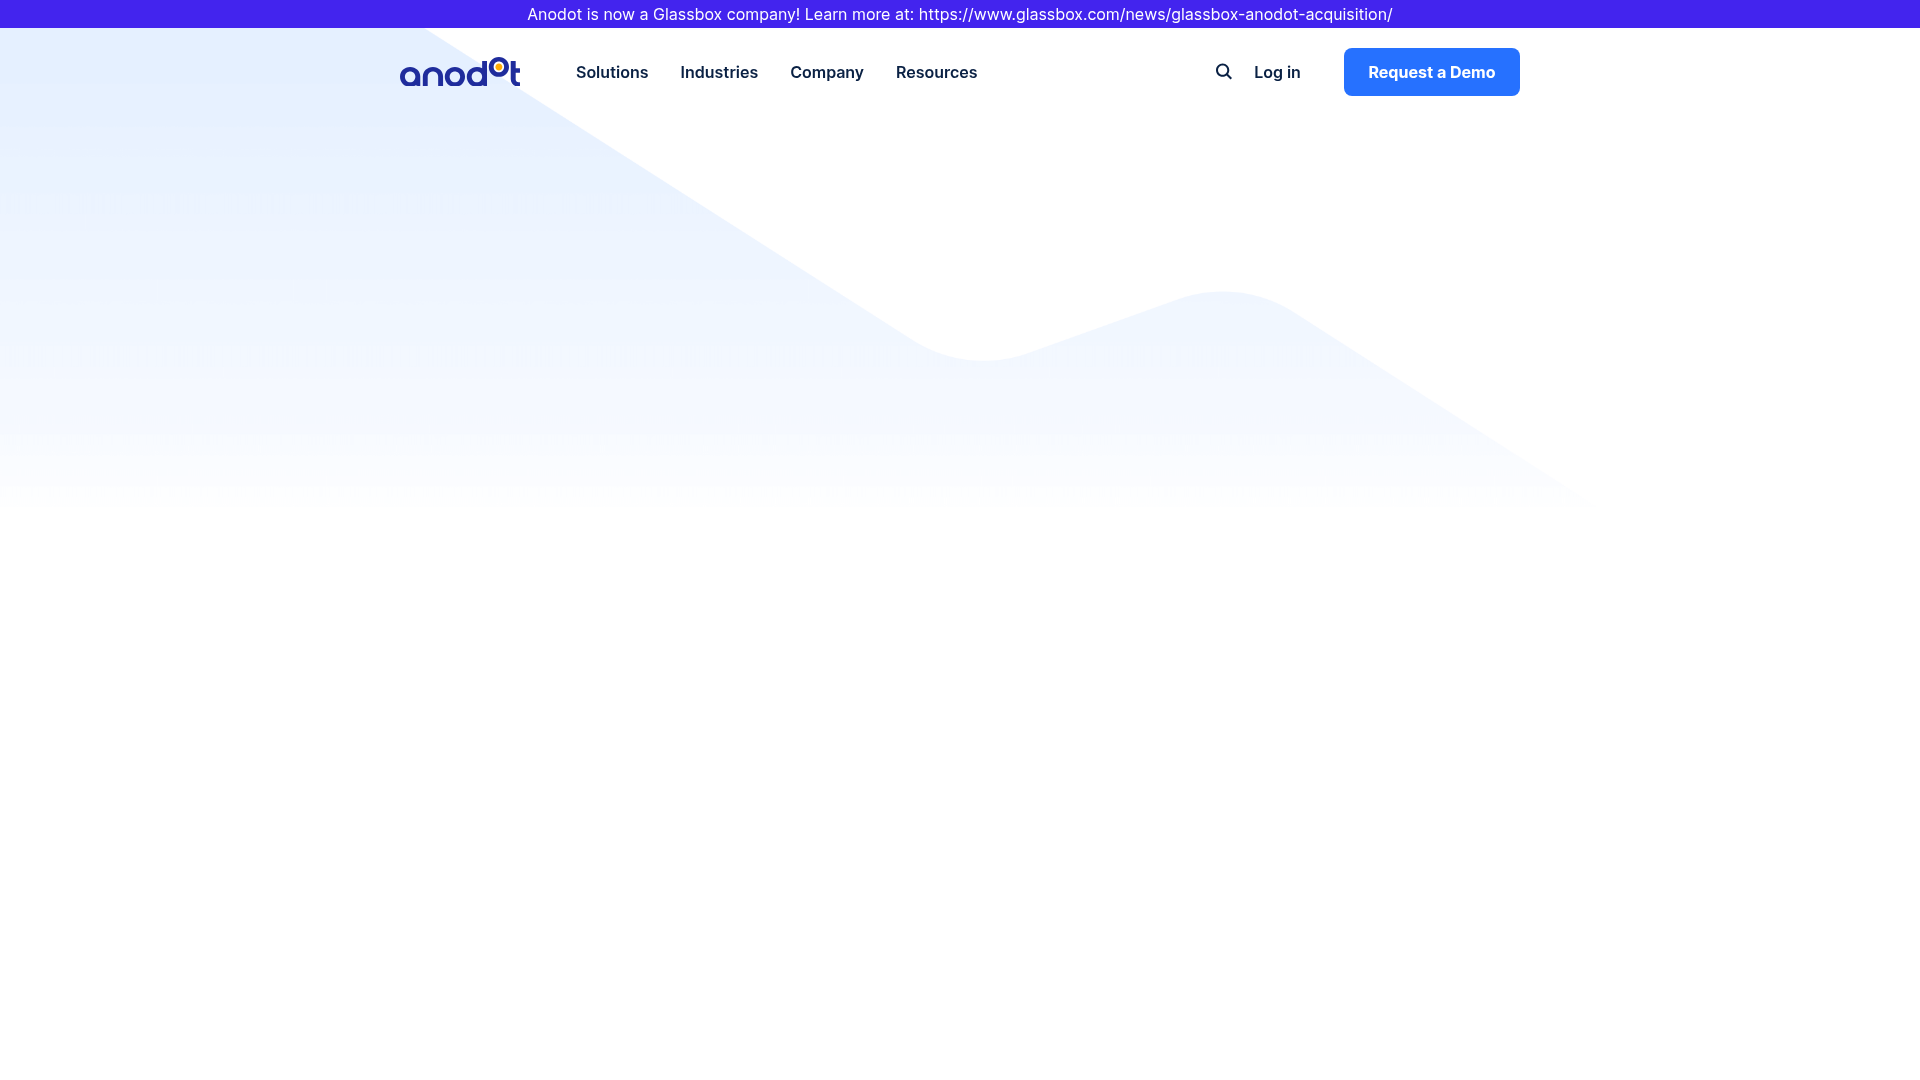
Task: Click the purple announcement banner at the top
Action: point(960,14)
